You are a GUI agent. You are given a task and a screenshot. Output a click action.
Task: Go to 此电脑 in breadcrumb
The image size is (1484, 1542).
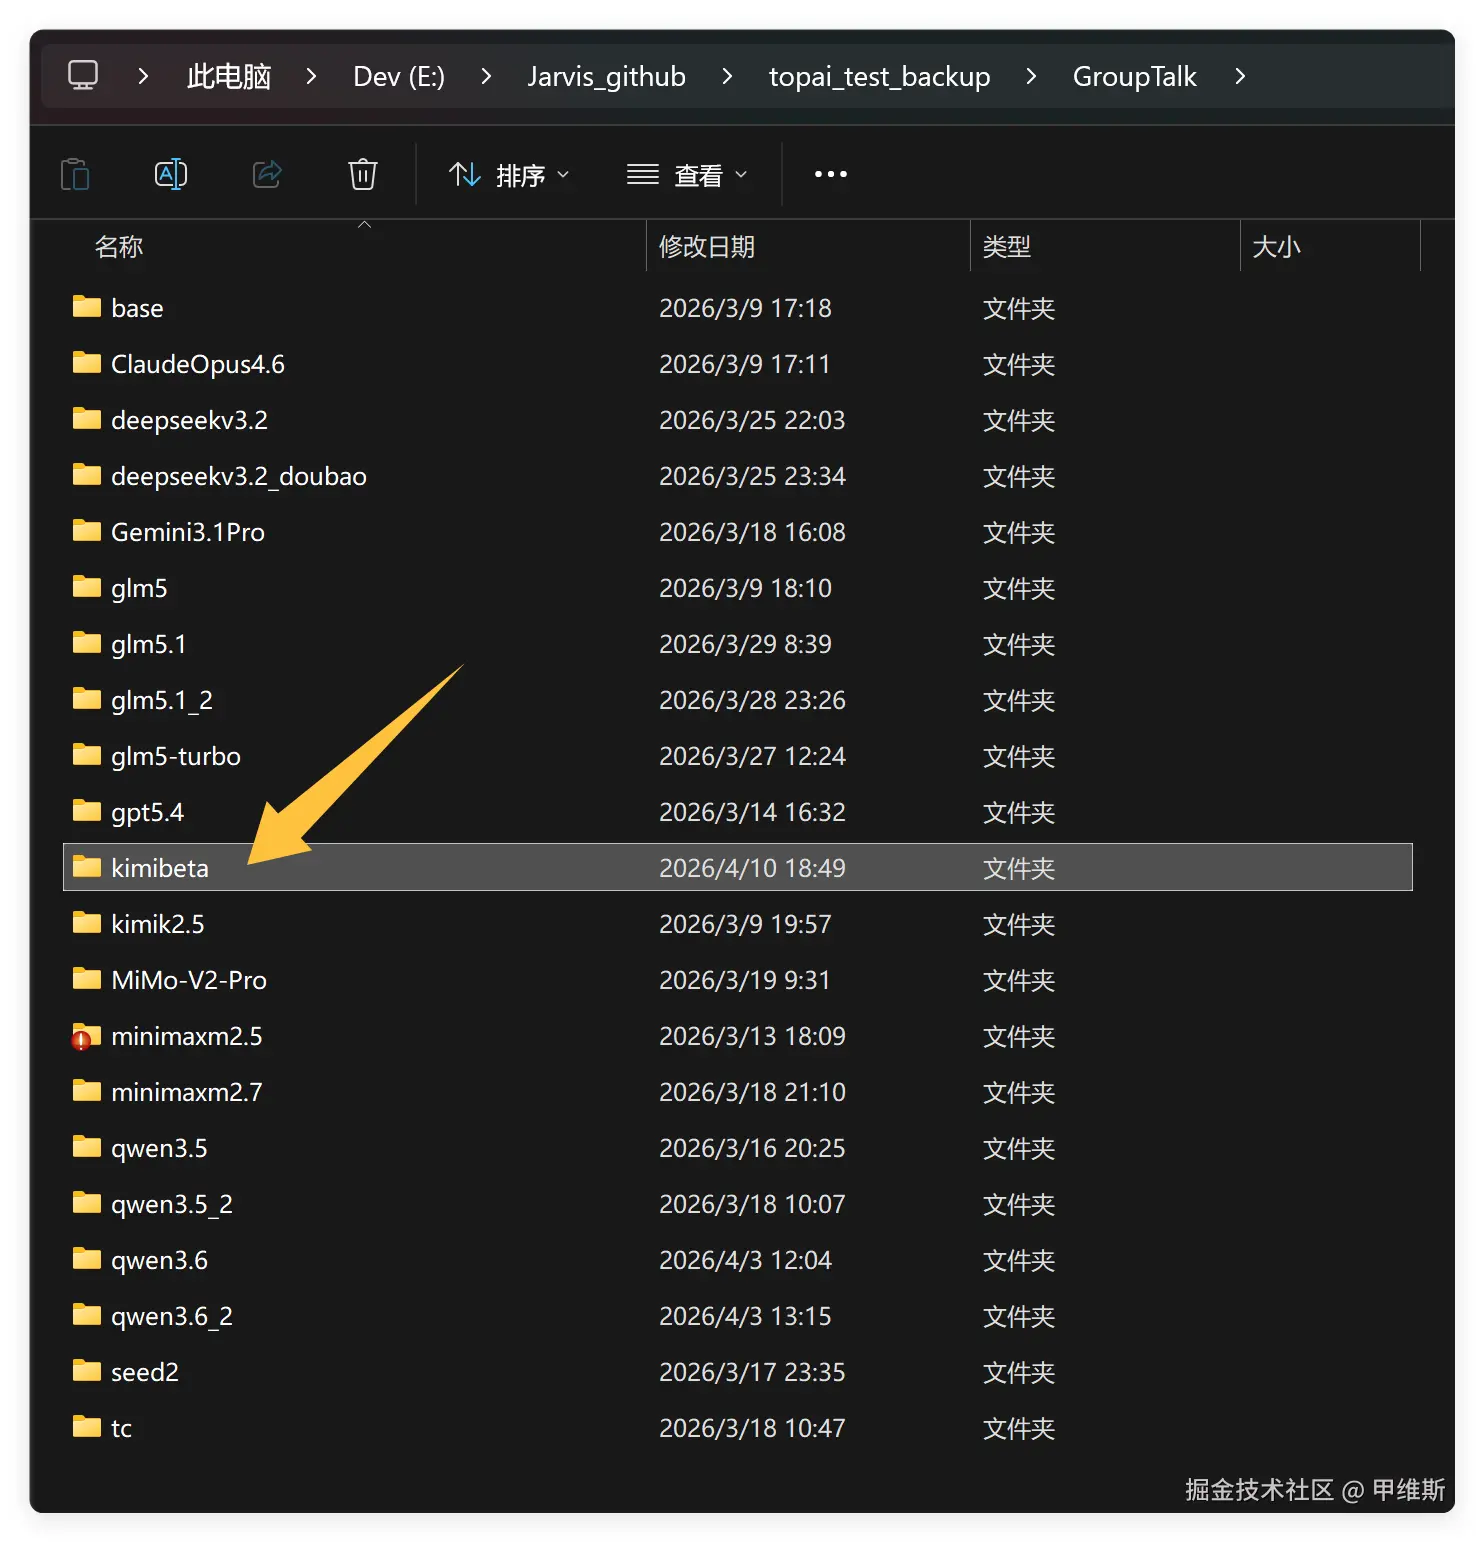229,76
